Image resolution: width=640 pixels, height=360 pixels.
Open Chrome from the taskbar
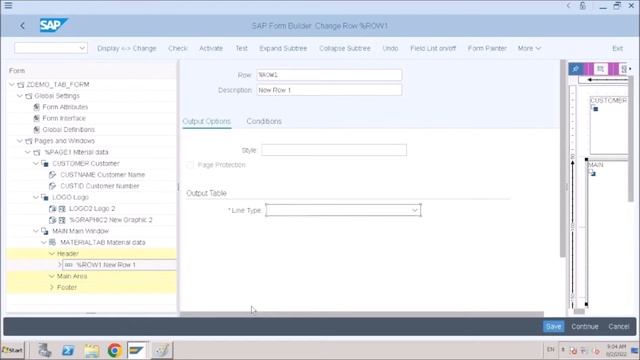(x=115, y=350)
